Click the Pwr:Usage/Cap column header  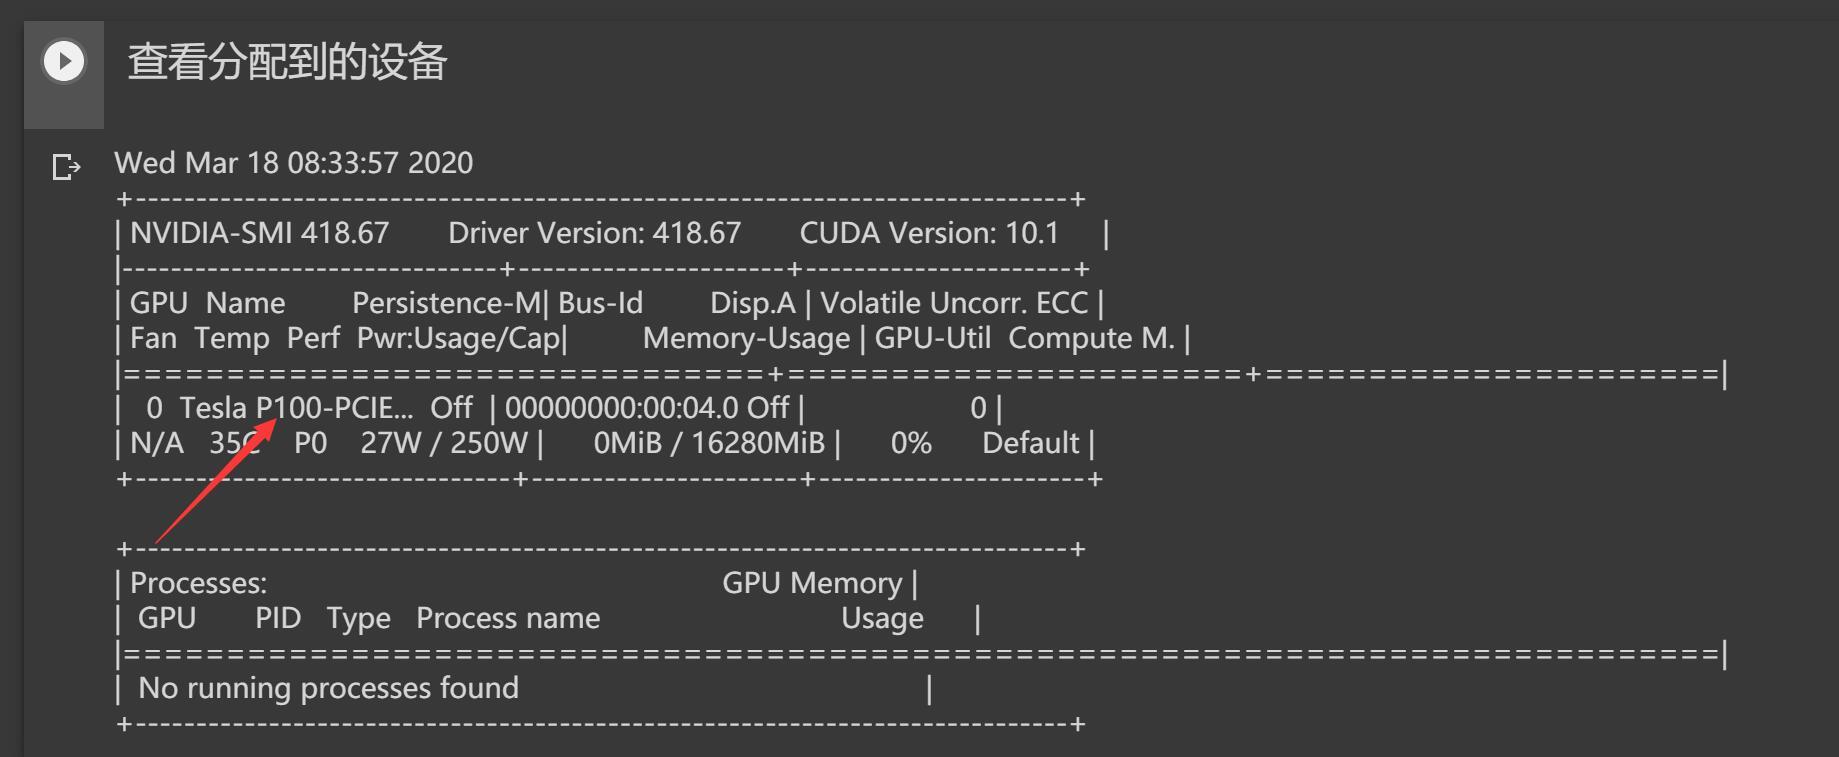[459, 338]
